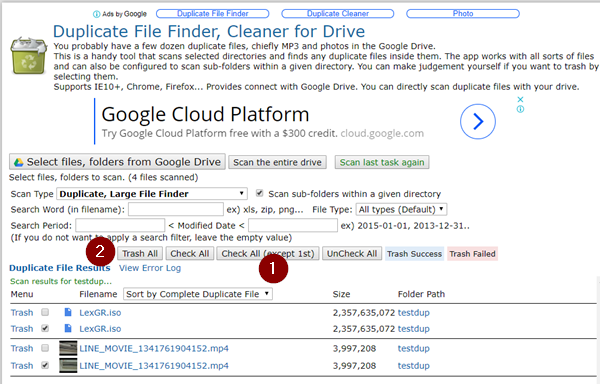Open Duplicate File Finder ad link
The image size is (600, 384).
tap(213, 14)
